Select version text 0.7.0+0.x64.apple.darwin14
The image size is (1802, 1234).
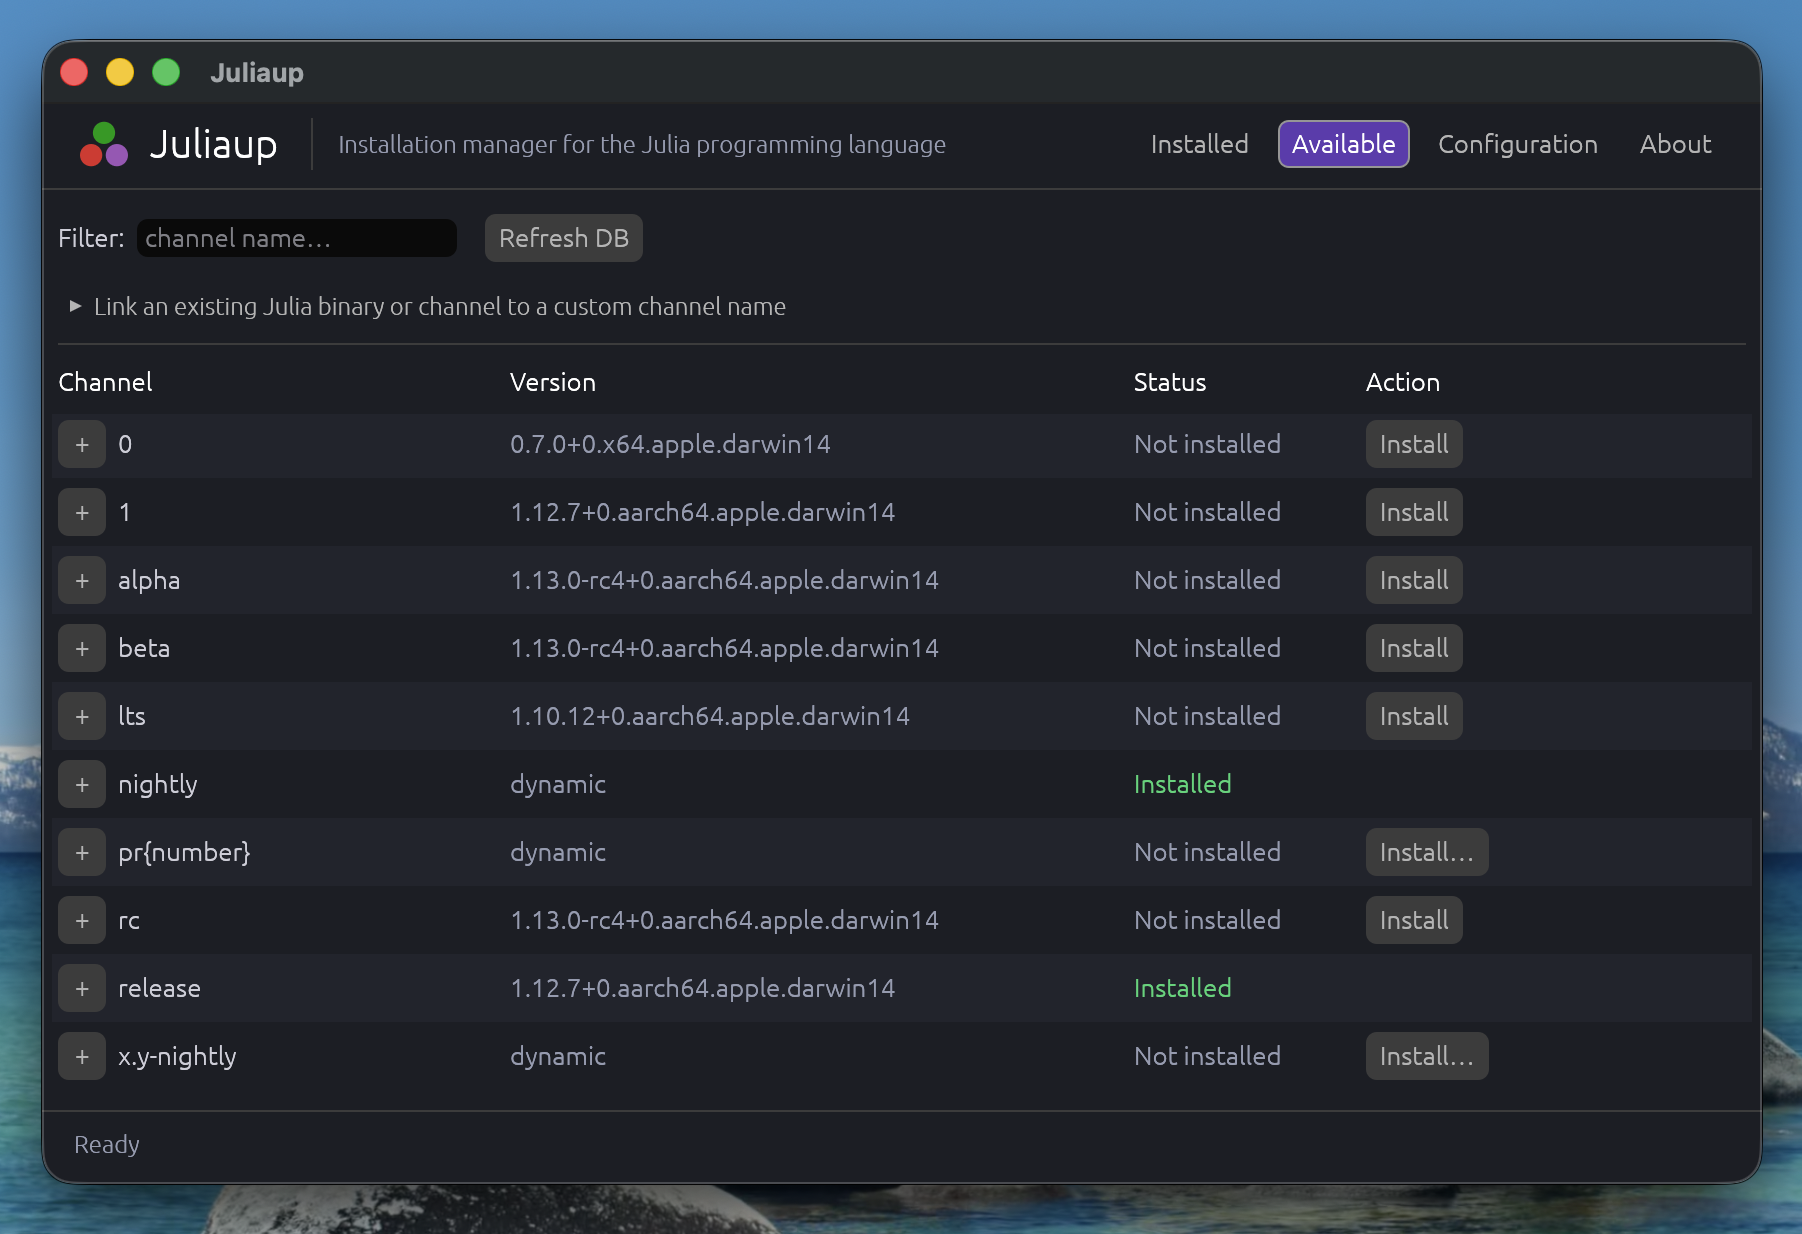tap(670, 444)
